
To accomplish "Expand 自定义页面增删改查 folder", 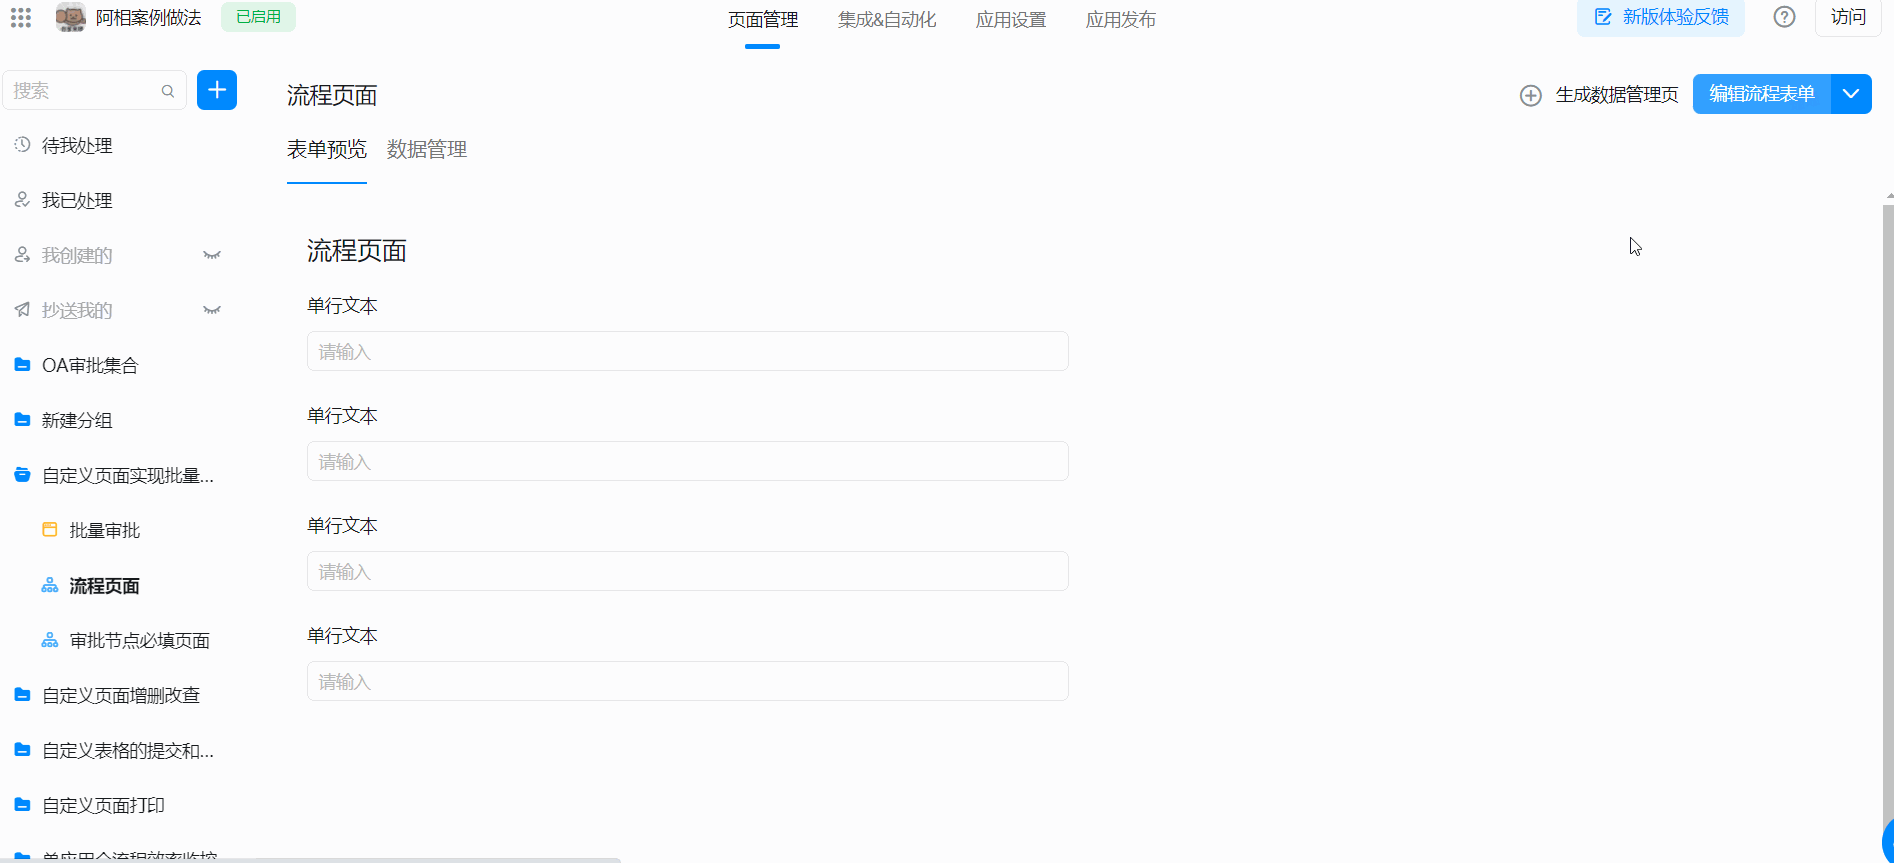I will [x=121, y=696].
